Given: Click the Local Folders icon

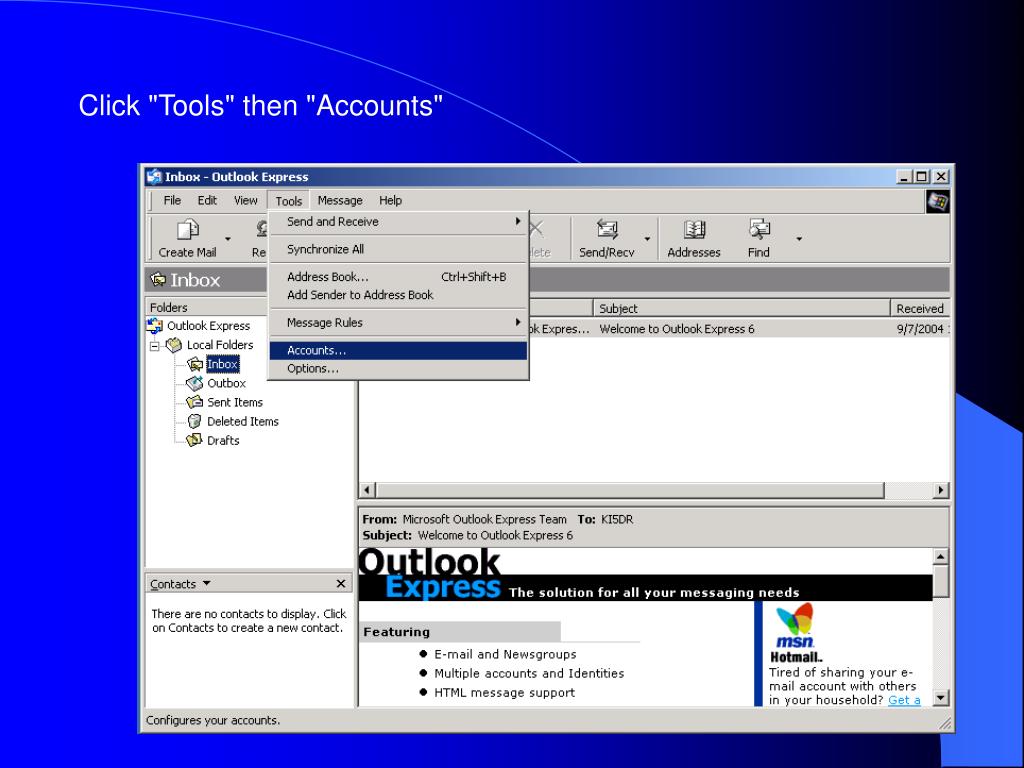Looking at the screenshot, I should click(174, 345).
